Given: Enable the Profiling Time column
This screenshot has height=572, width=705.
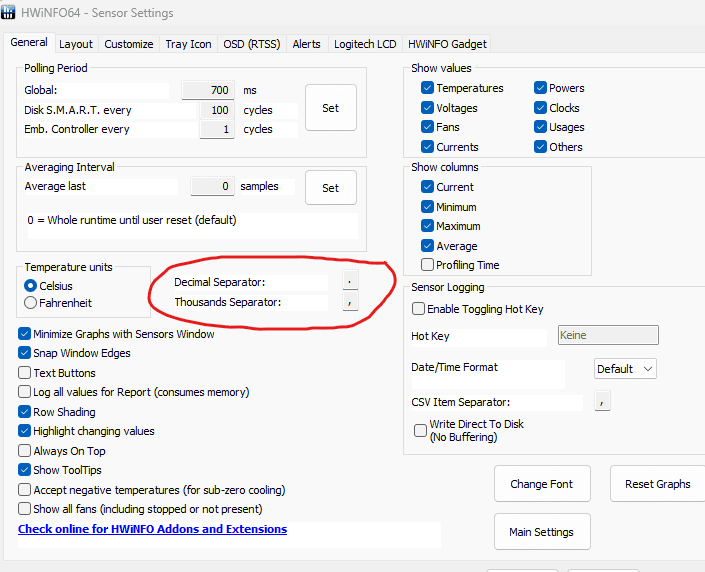Looking at the screenshot, I should (427, 265).
